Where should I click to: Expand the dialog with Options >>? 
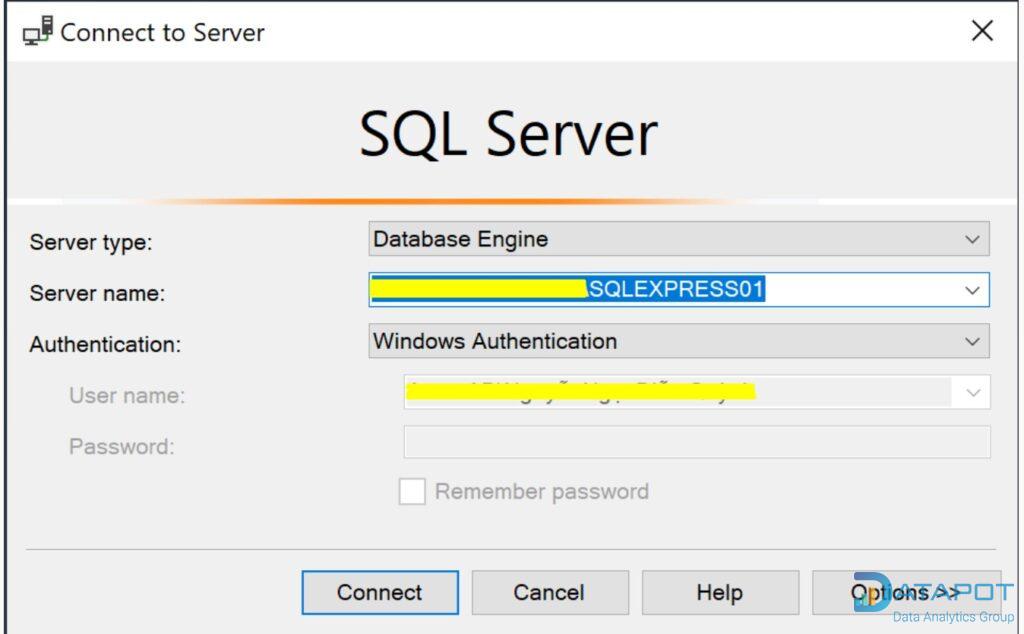pos(903,593)
